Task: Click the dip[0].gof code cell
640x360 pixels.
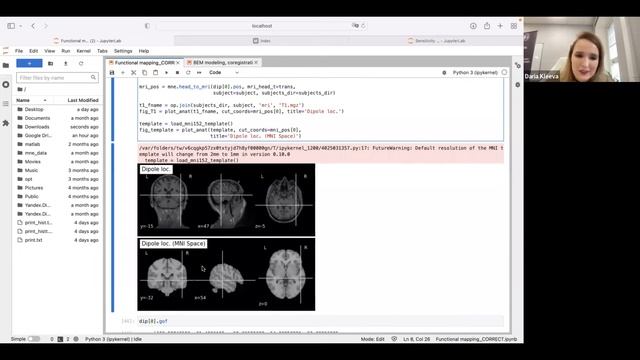Action: (x=320, y=321)
